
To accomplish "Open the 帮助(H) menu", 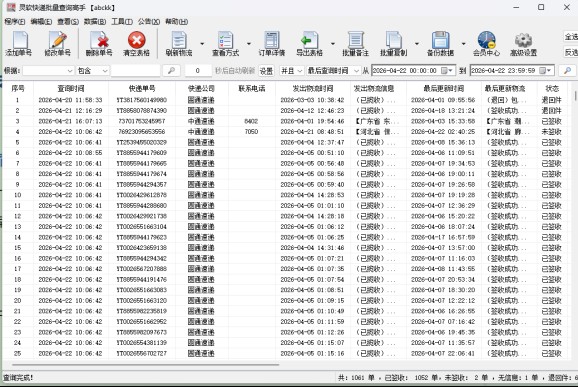I will 177,22.
